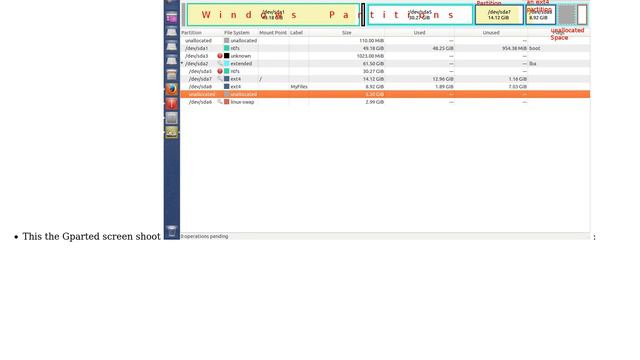Click the '2.99 GiB' size cell

pyautogui.click(x=375, y=102)
